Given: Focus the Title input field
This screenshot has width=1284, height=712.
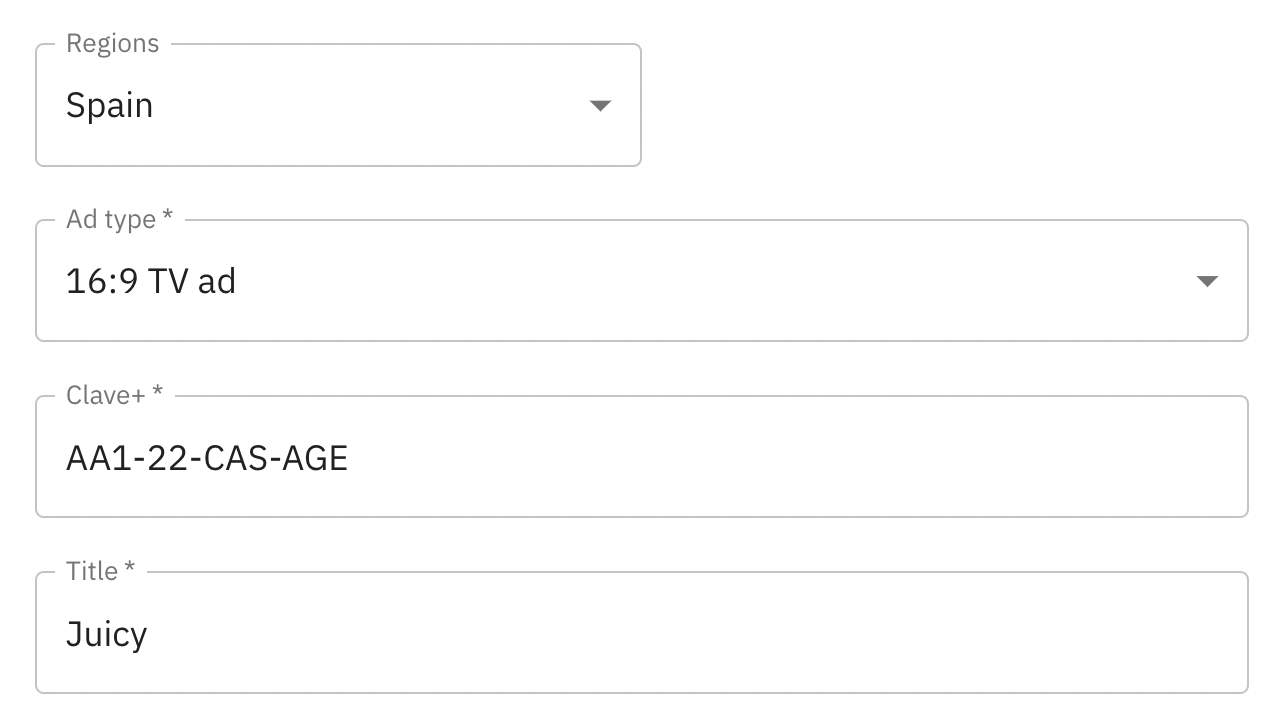Looking at the screenshot, I should [x=640, y=634].
